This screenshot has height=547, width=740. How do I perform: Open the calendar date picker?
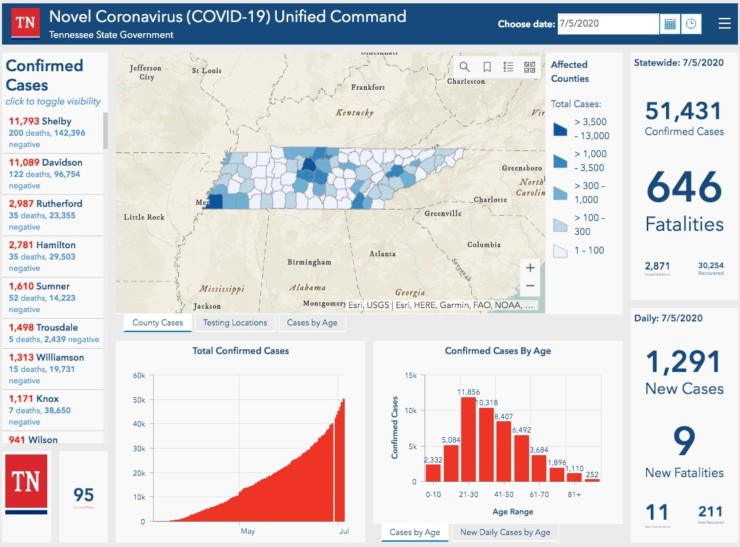[669, 24]
